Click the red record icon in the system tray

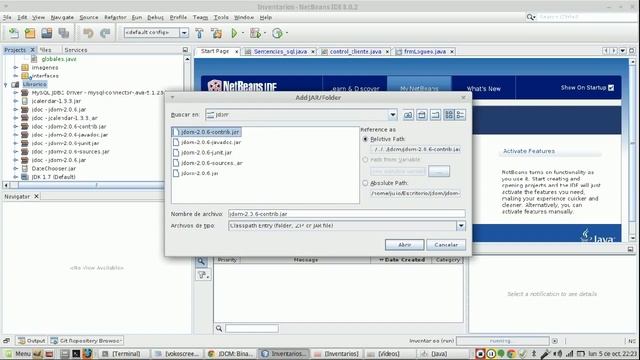(480, 353)
